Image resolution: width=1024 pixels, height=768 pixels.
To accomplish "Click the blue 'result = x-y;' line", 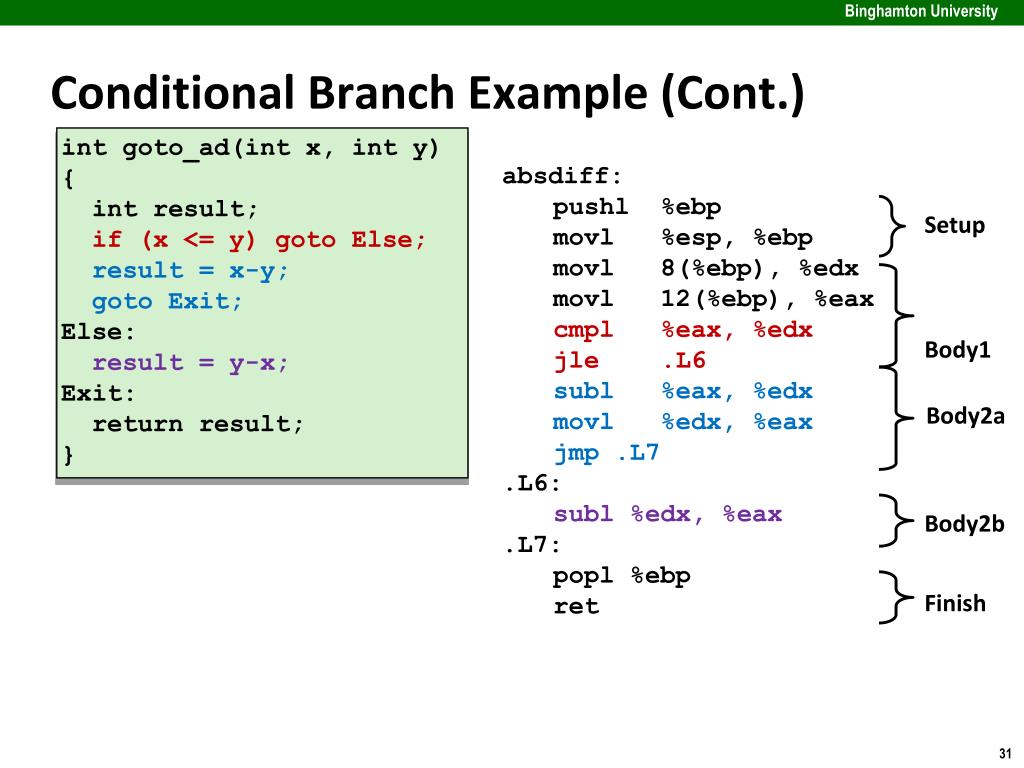I will tap(190, 270).
